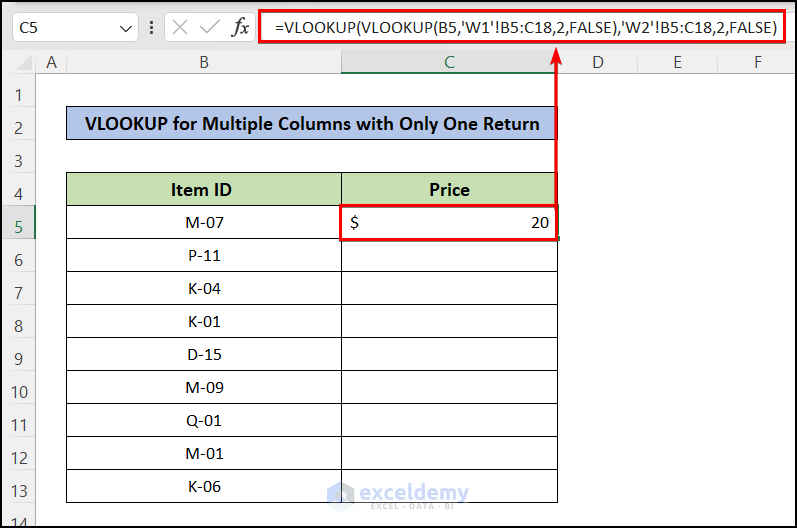The height and width of the screenshot is (528, 797).
Task: Select the empty Price cell beside P-11
Action: pos(449,255)
